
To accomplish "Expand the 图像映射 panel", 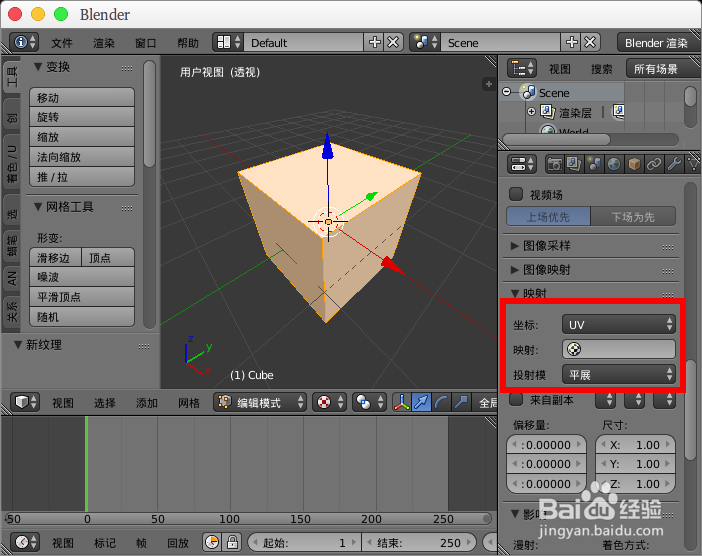I will [515, 269].
